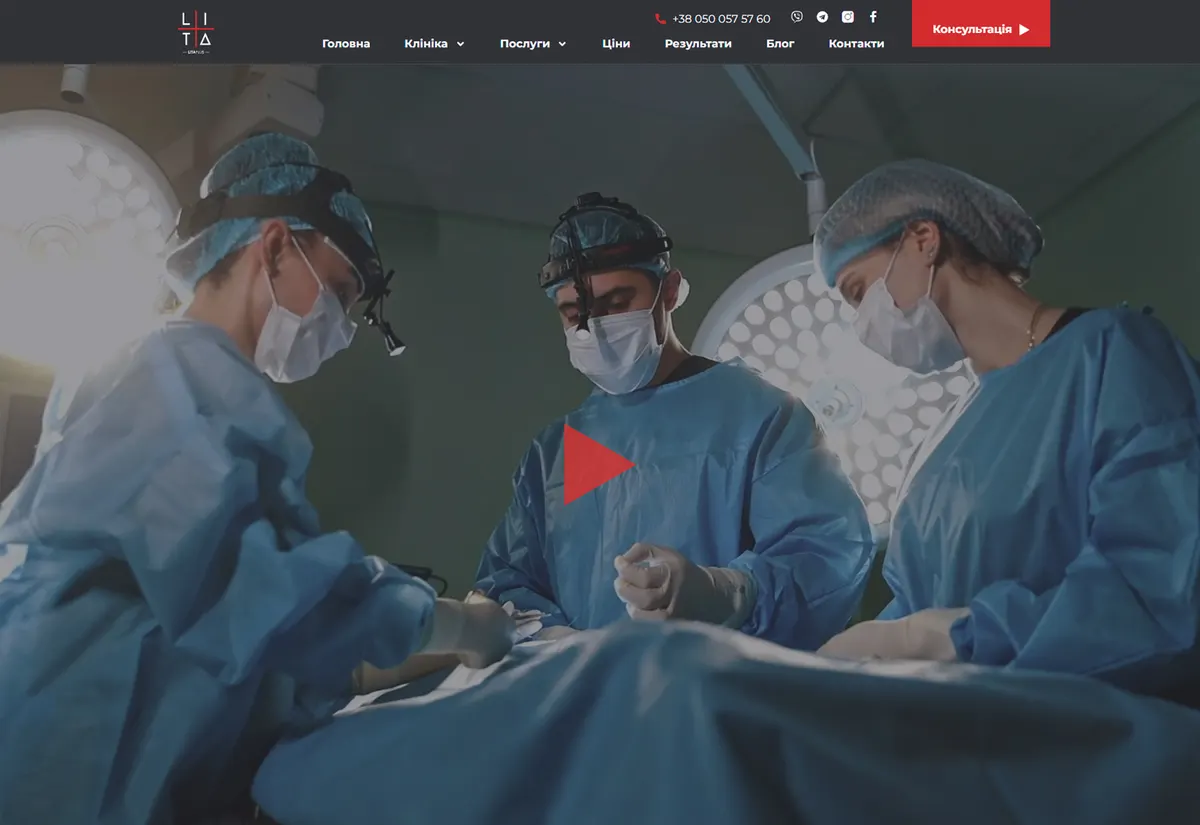1200x825 pixels.
Task: Open the Результати menu item
Action: (x=698, y=44)
